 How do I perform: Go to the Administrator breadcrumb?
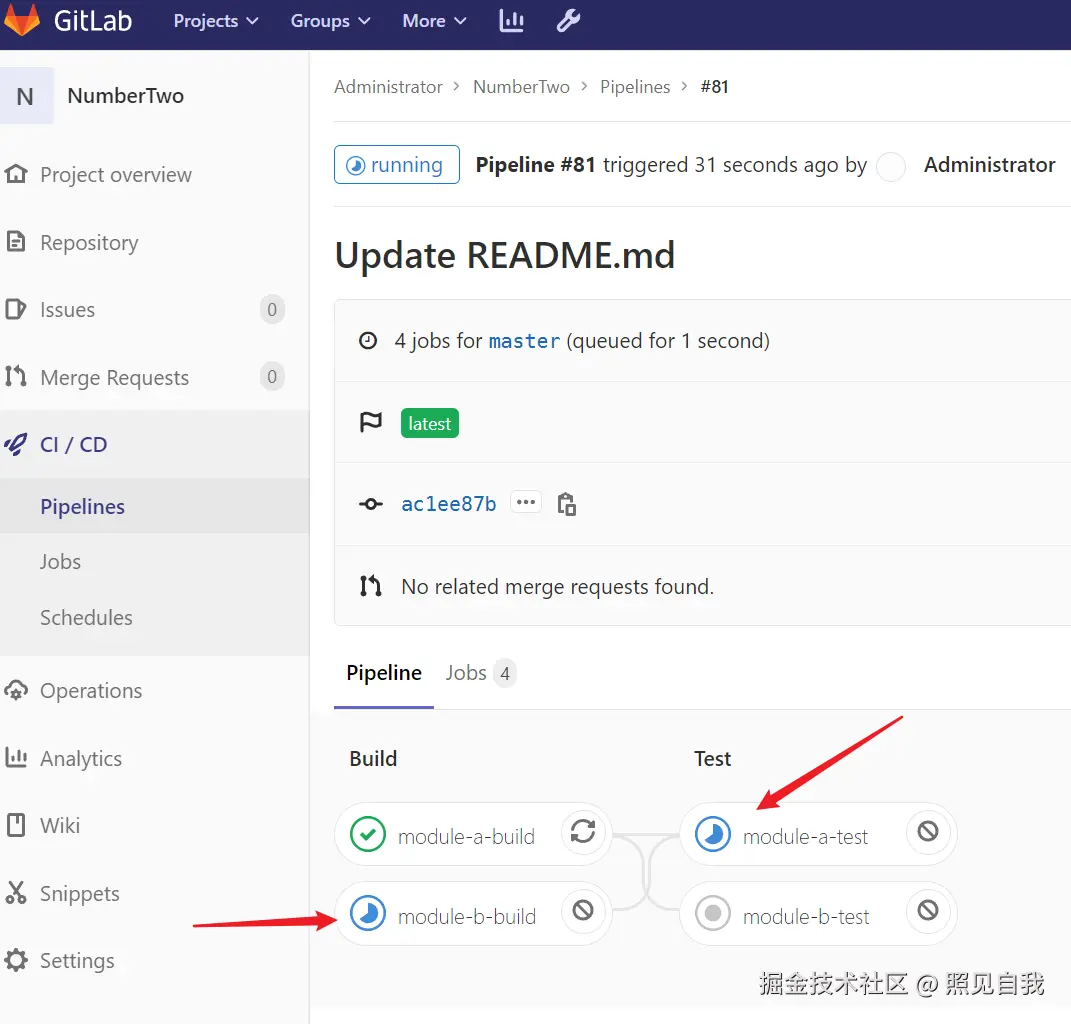pos(388,87)
